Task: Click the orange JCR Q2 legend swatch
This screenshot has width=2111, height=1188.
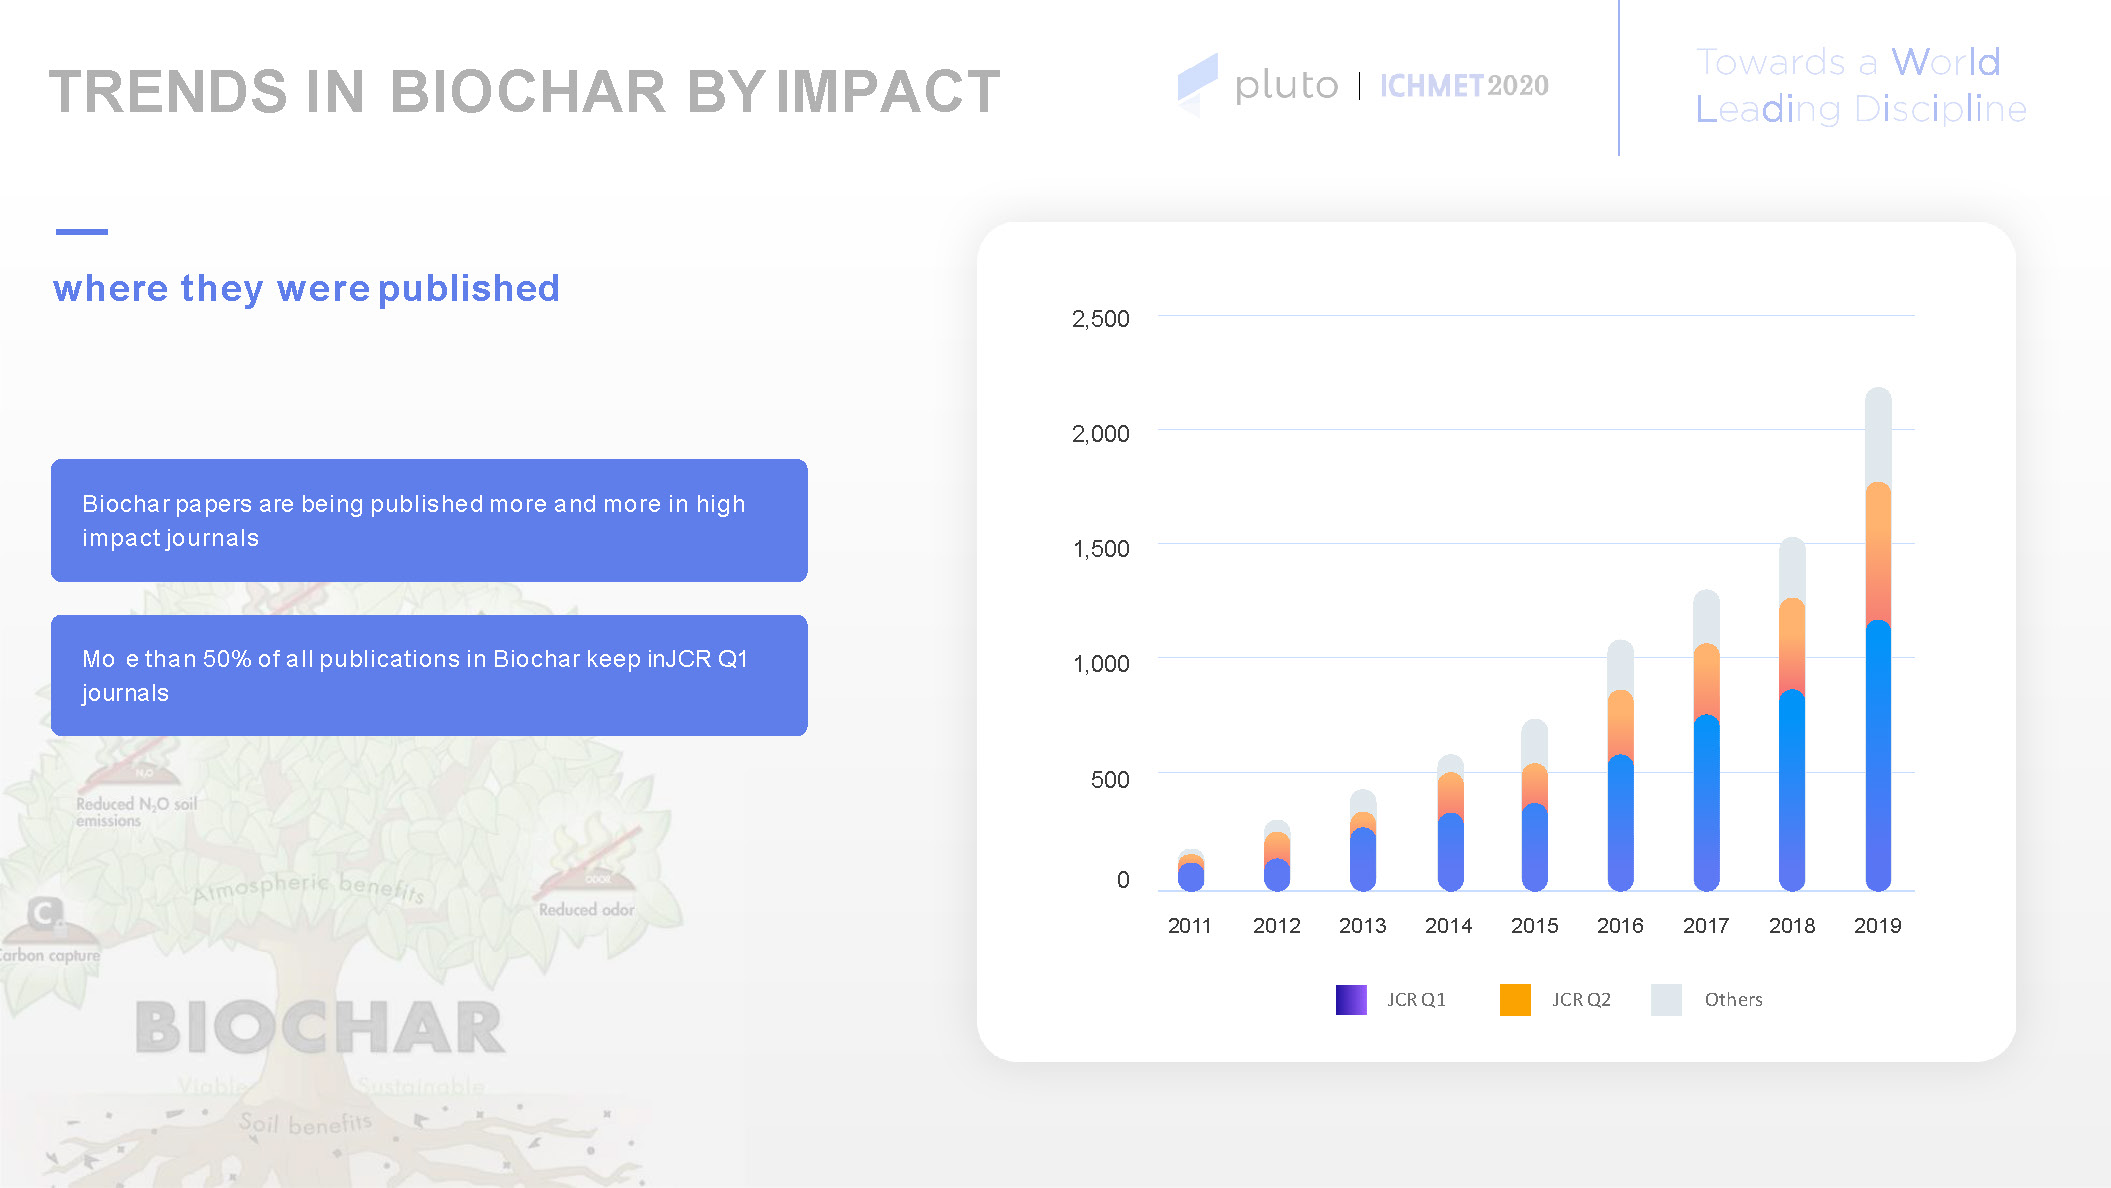Action: (1515, 999)
